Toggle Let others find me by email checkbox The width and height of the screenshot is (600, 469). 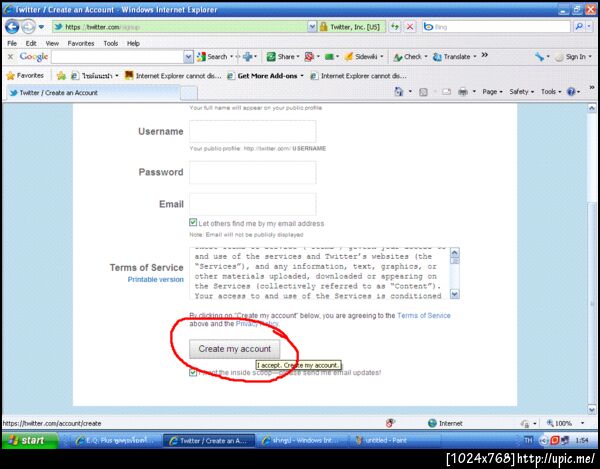click(x=193, y=222)
